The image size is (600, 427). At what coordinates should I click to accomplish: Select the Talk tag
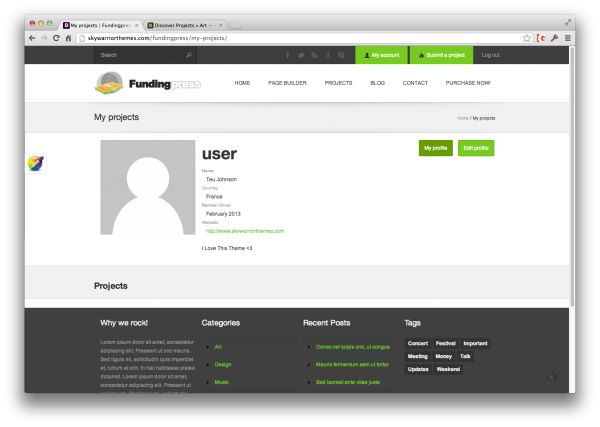[x=465, y=356]
